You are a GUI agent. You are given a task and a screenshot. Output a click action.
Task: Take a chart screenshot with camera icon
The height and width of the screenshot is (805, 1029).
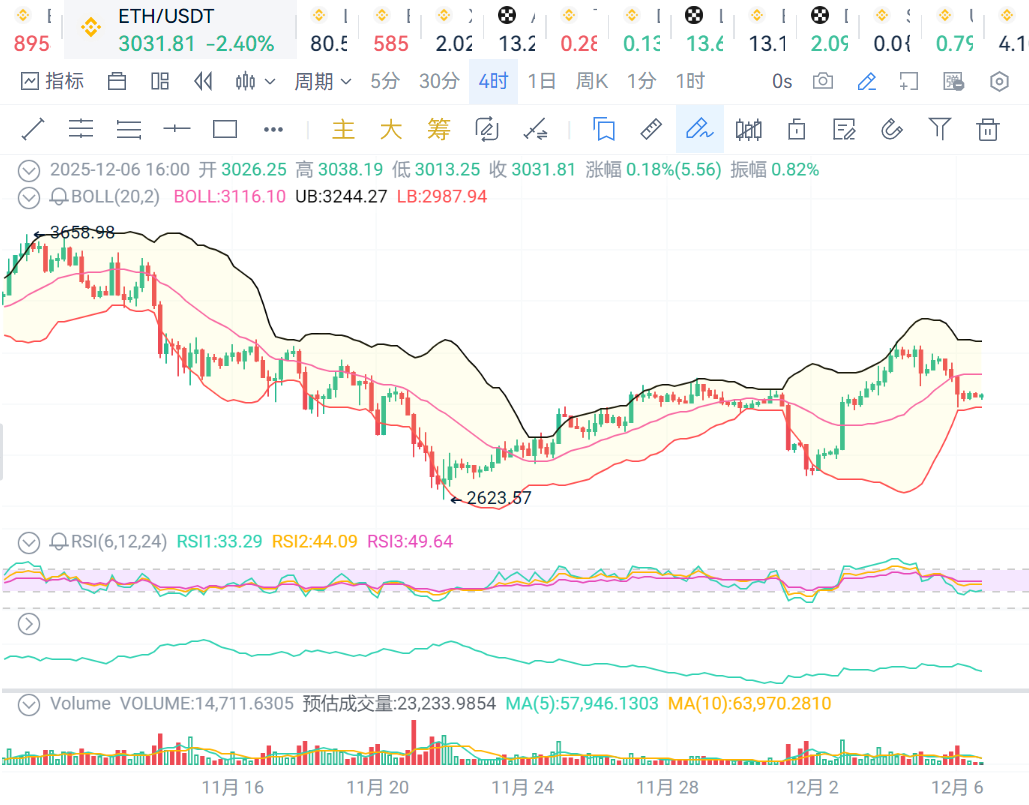pyautogui.click(x=823, y=82)
